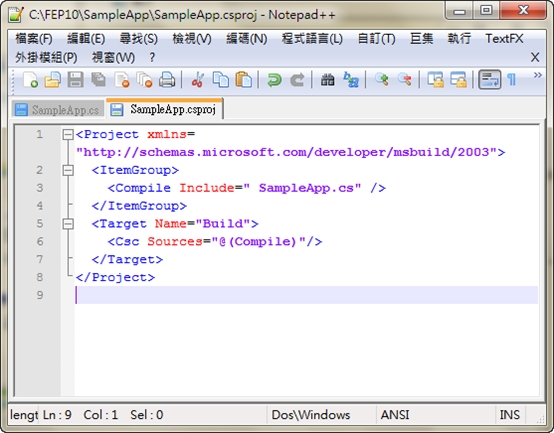Click the Cut scissors icon
The width and height of the screenshot is (554, 433).
coord(198,79)
